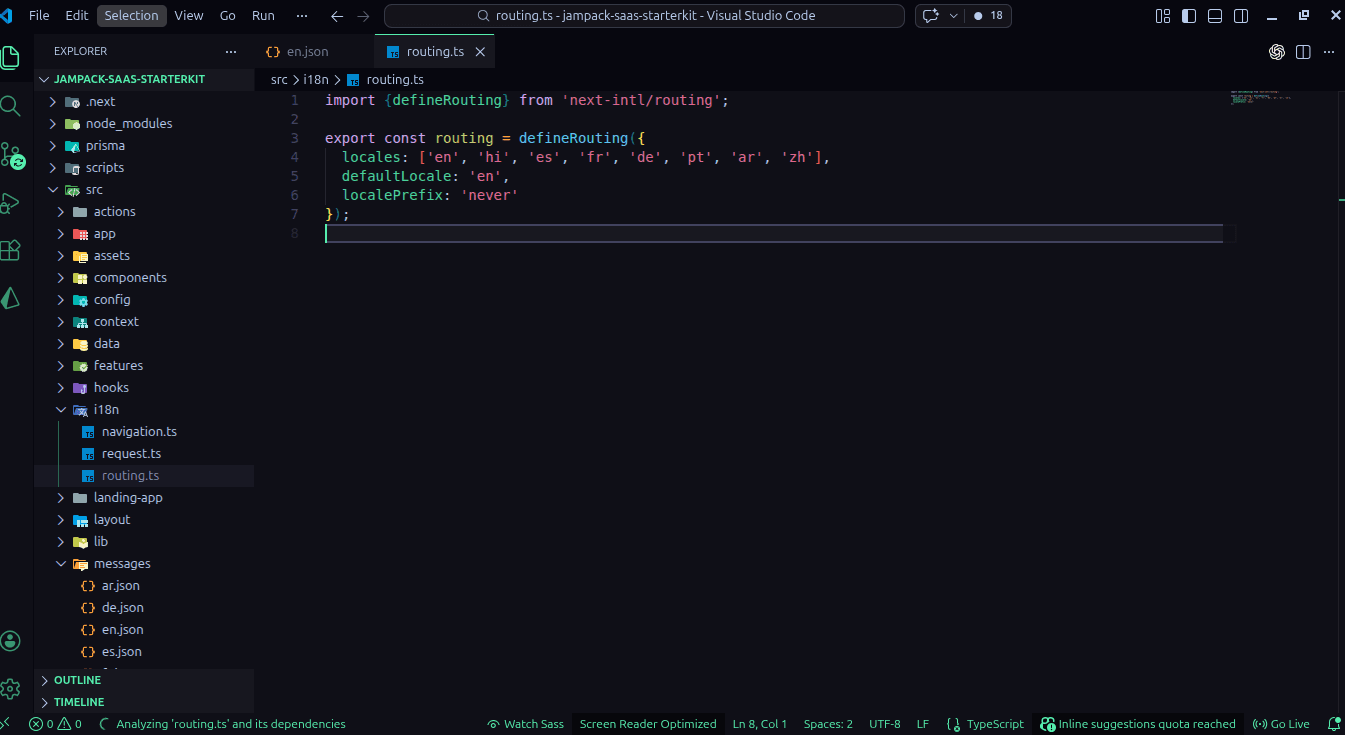Click the 18 unsaved indicator button
The height and width of the screenshot is (735, 1345).
coord(990,16)
